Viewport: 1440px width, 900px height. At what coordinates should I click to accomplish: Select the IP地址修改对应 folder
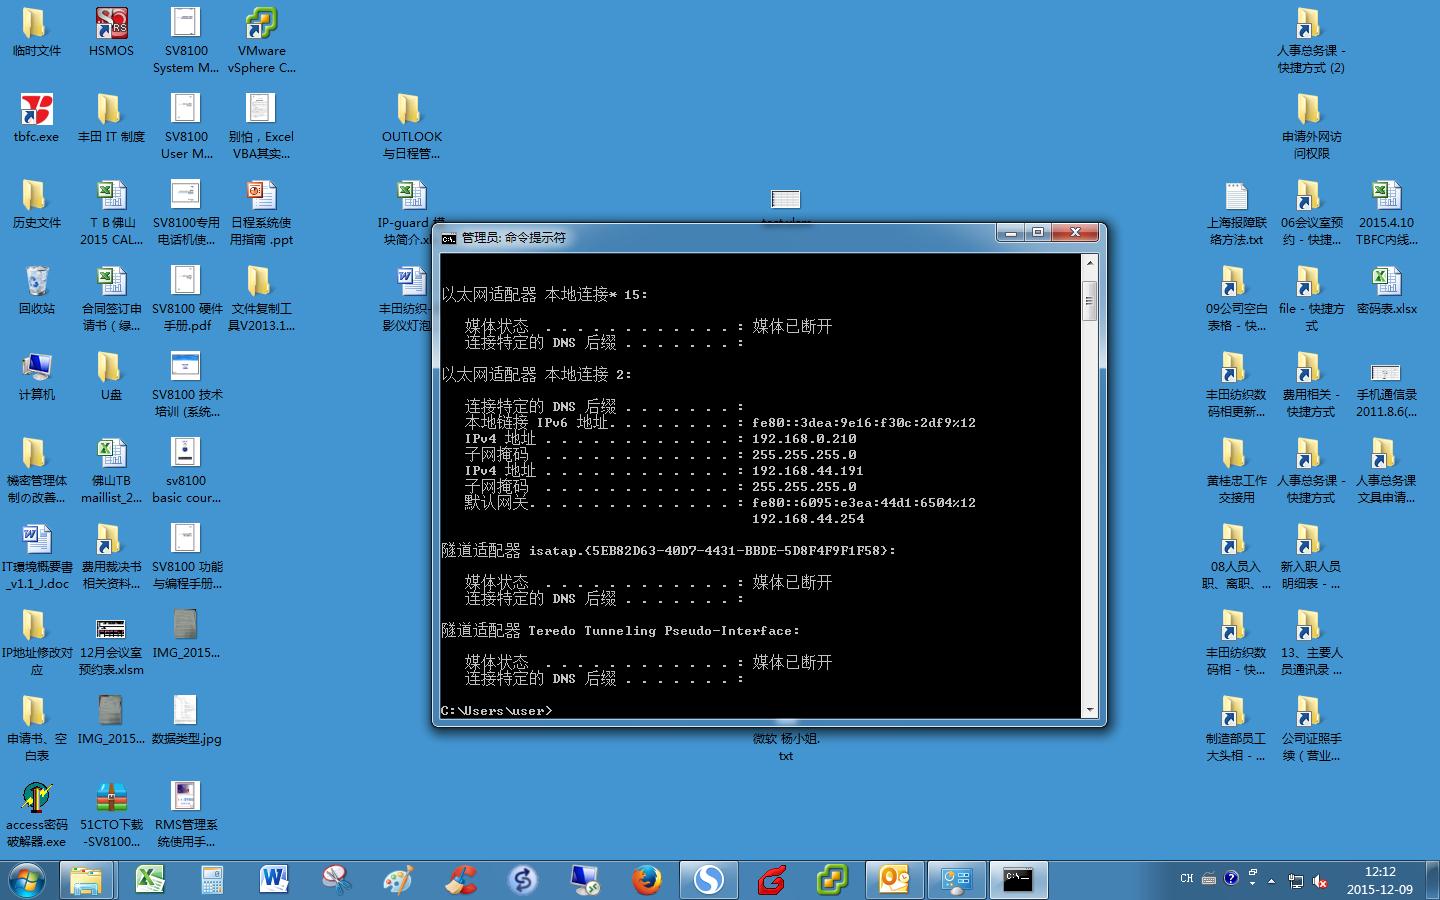36,642
